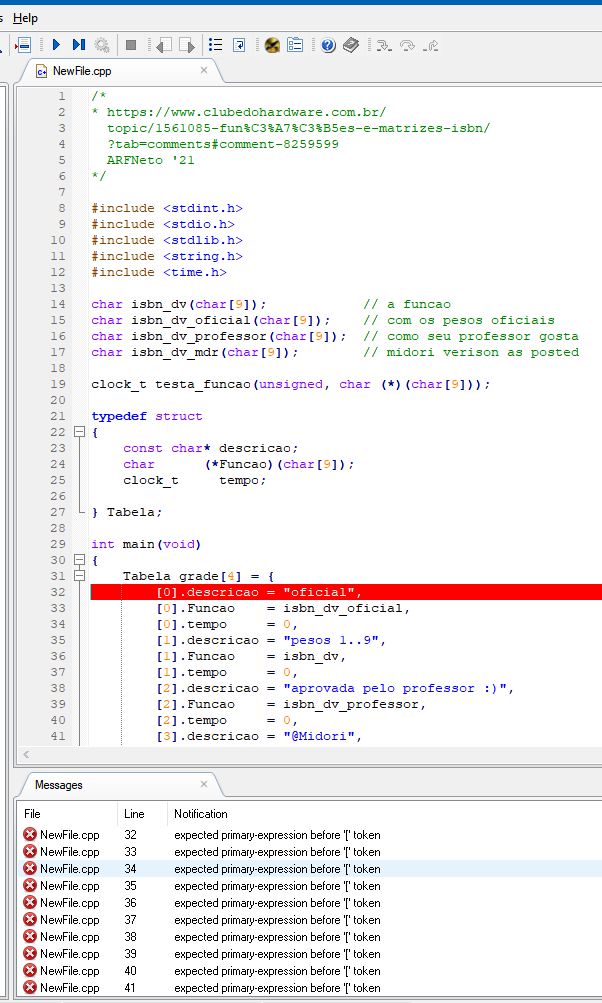Click the File column header
The width and height of the screenshot is (602, 1003).
(x=67, y=814)
